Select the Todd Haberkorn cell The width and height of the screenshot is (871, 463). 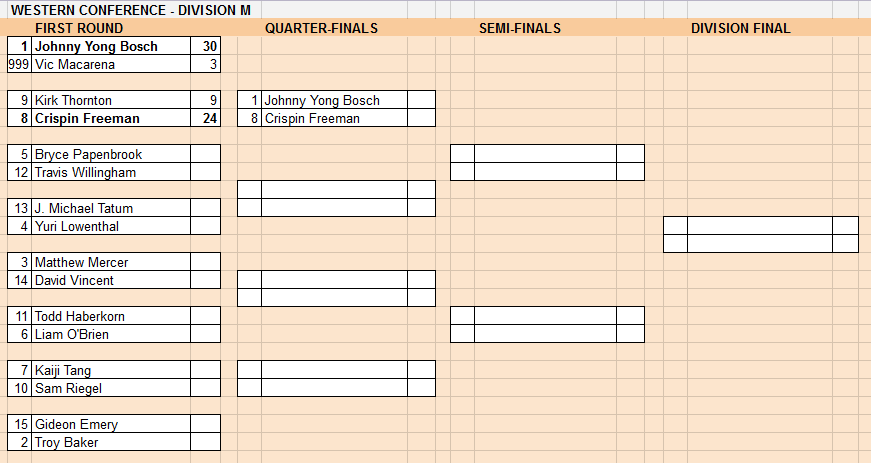(x=111, y=316)
